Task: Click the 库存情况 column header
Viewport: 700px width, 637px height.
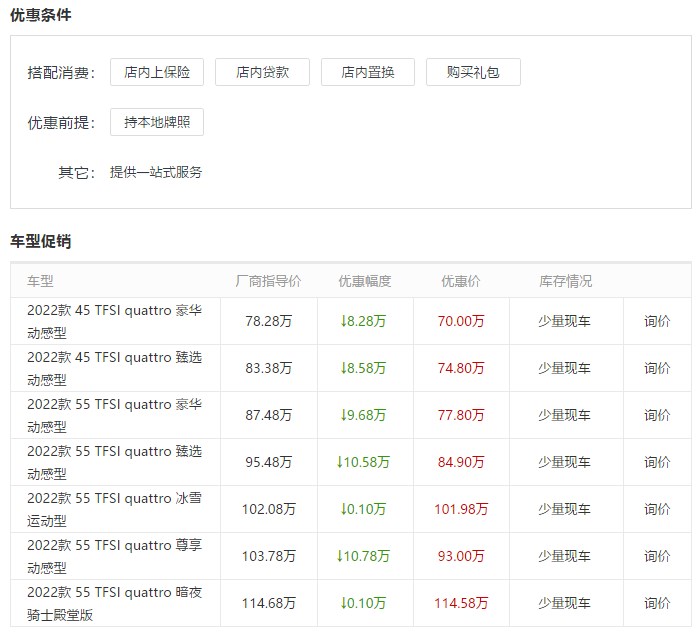Action: click(566, 281)
